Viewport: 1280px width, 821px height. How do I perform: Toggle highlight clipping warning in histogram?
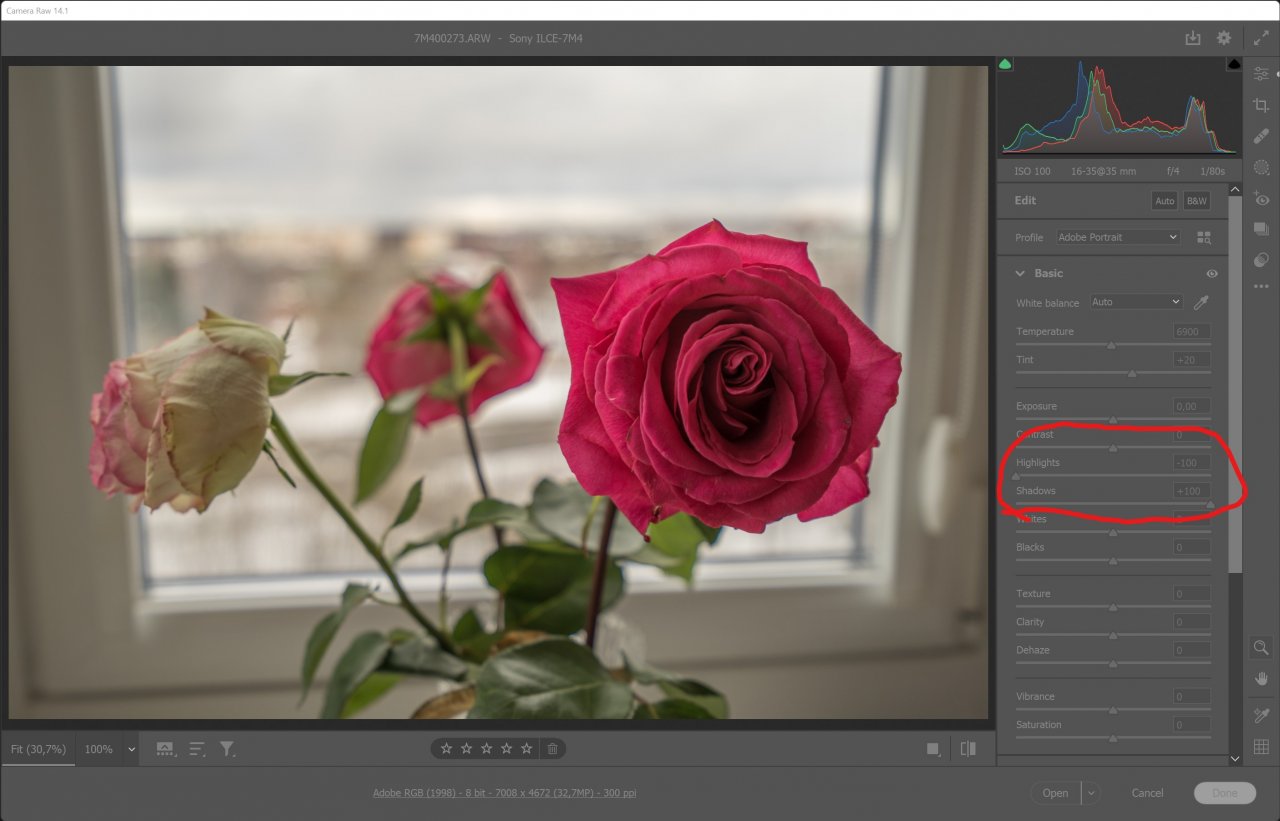tap(1234, 64)
